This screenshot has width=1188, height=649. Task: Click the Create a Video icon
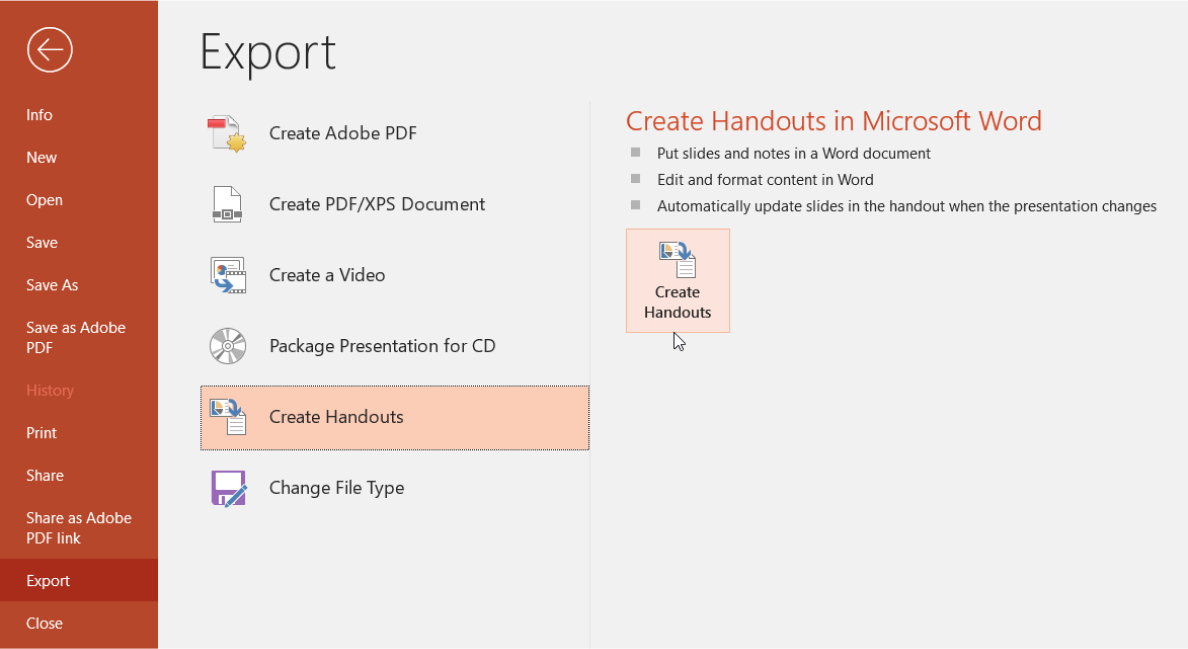(x=228, y=275)
